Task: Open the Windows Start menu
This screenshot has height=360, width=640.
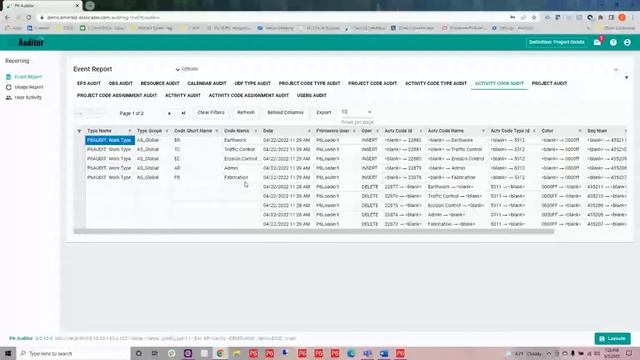Action: [x=8, y=353]
